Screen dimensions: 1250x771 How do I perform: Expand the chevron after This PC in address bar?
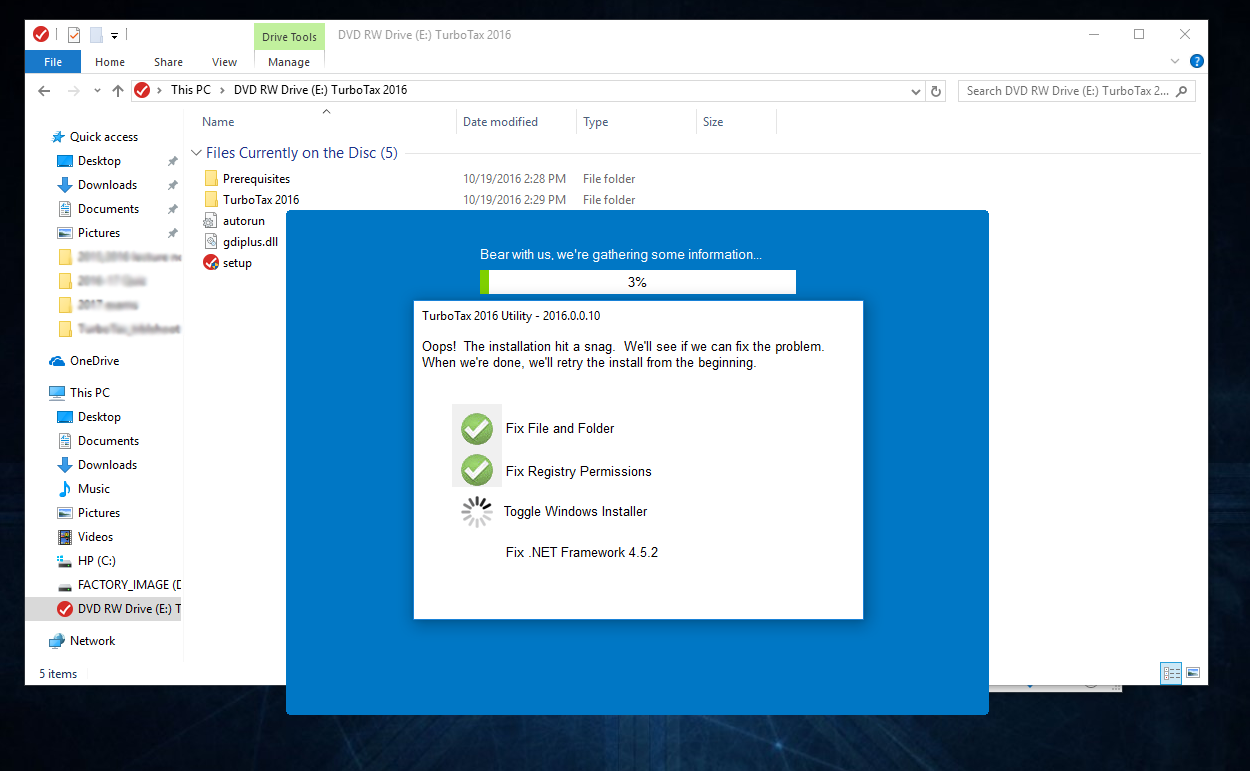coord(223,90)
